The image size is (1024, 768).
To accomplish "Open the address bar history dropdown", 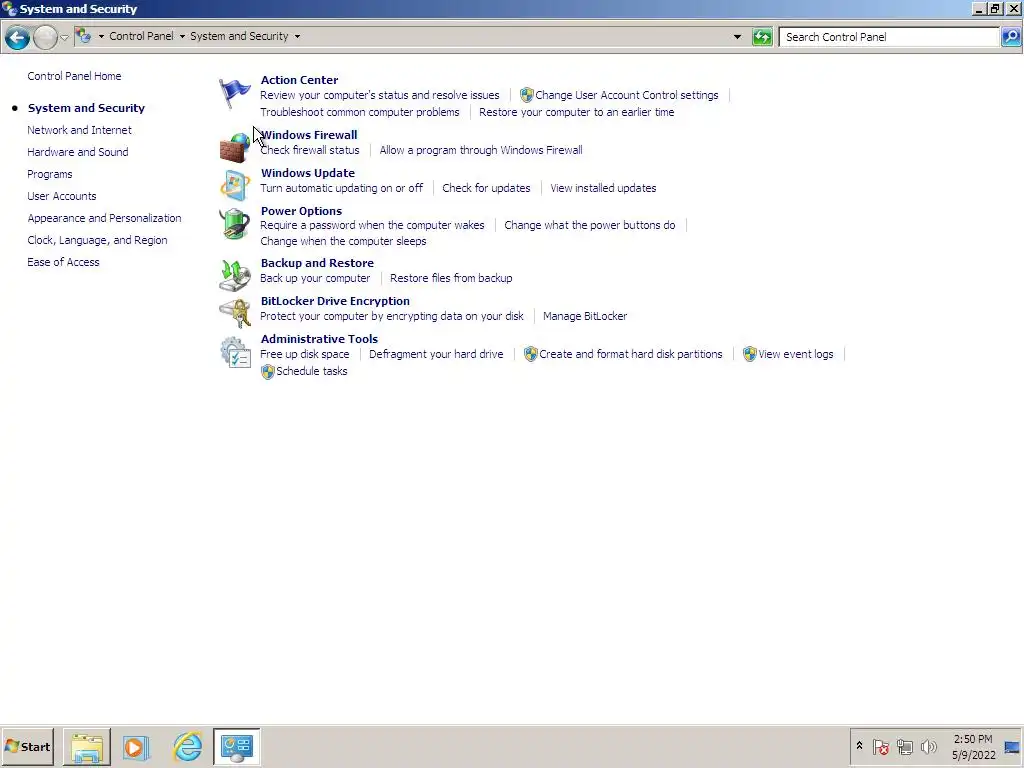I will (x=737, y=37).
